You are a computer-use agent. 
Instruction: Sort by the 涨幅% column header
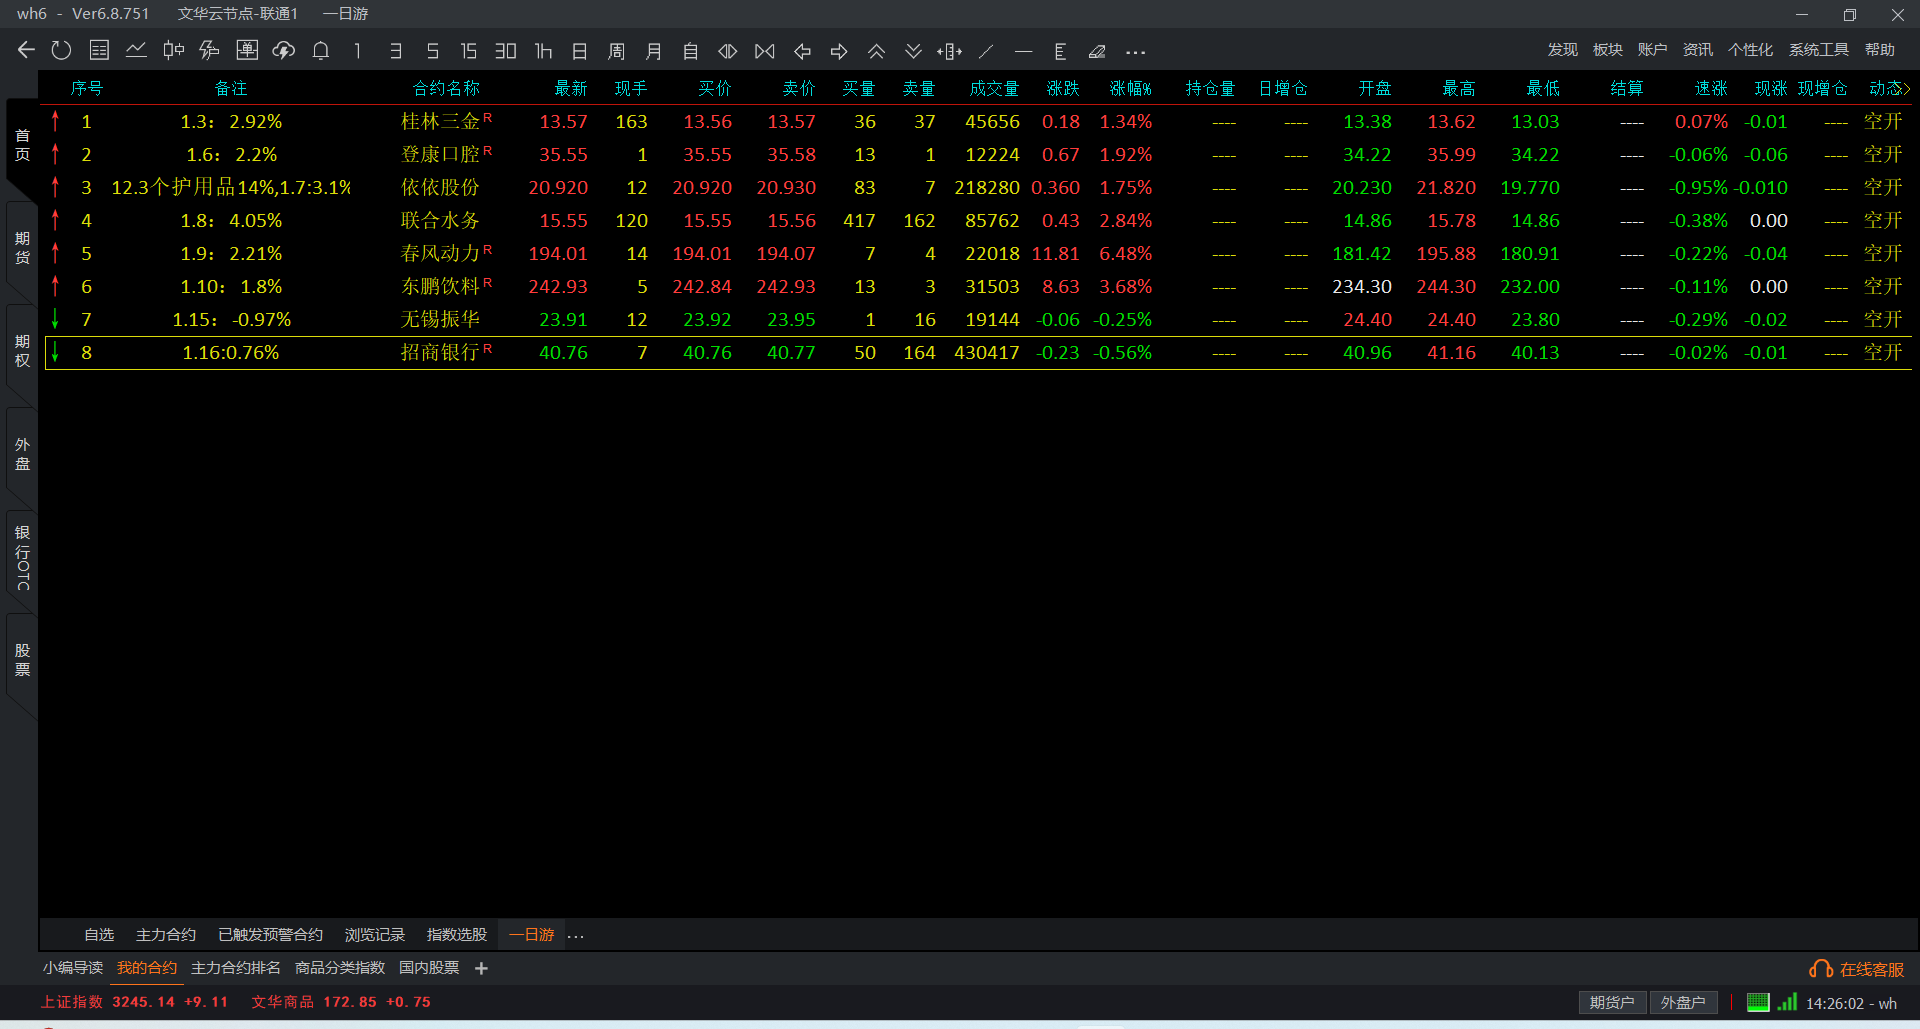1130,89
